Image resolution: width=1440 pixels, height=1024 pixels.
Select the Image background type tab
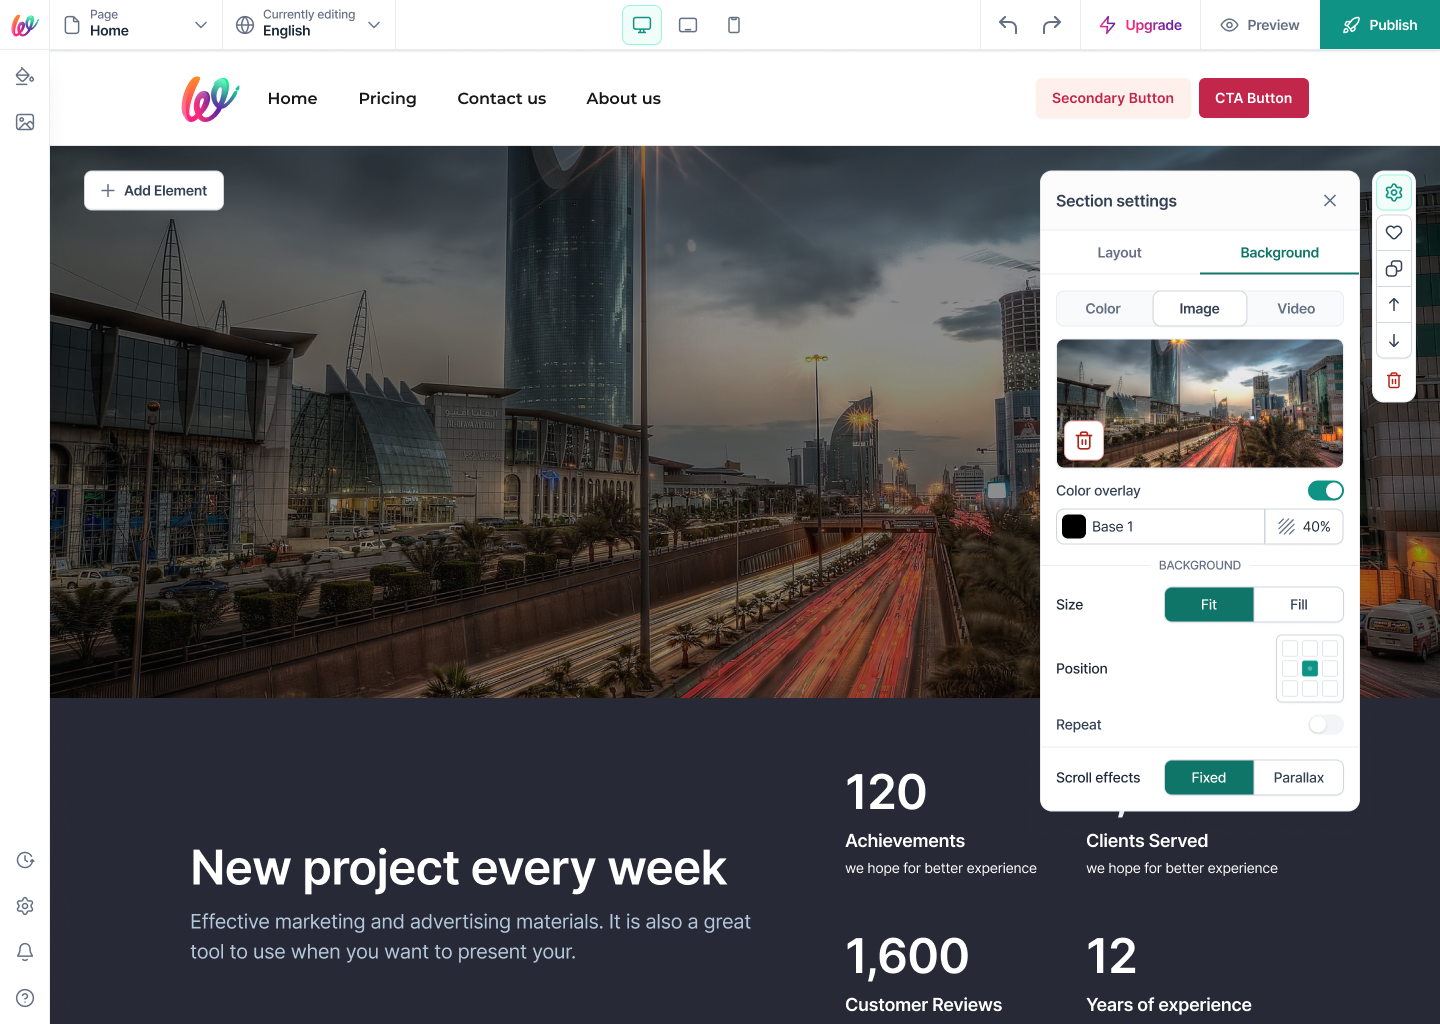click(1199, 309)
